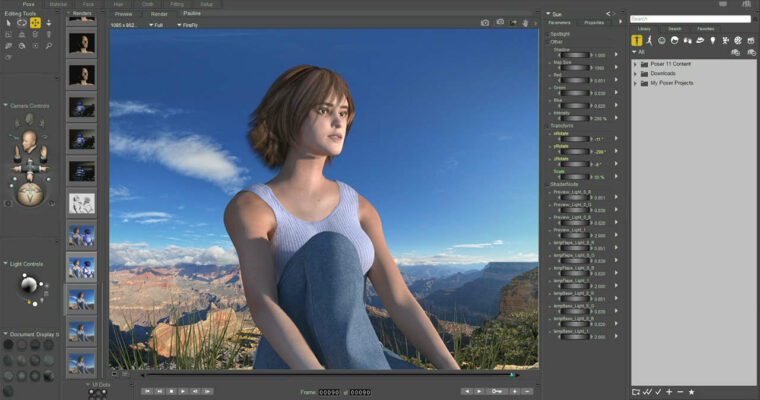The image size is (760, 400).
Task: Switch to the Favorites tab in Library
Action: (705, 29)
